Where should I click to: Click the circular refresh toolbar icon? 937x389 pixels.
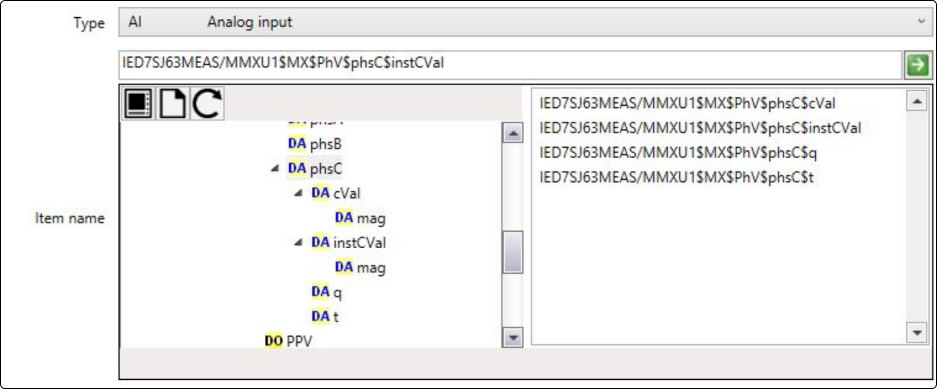(x=207, y=104)
